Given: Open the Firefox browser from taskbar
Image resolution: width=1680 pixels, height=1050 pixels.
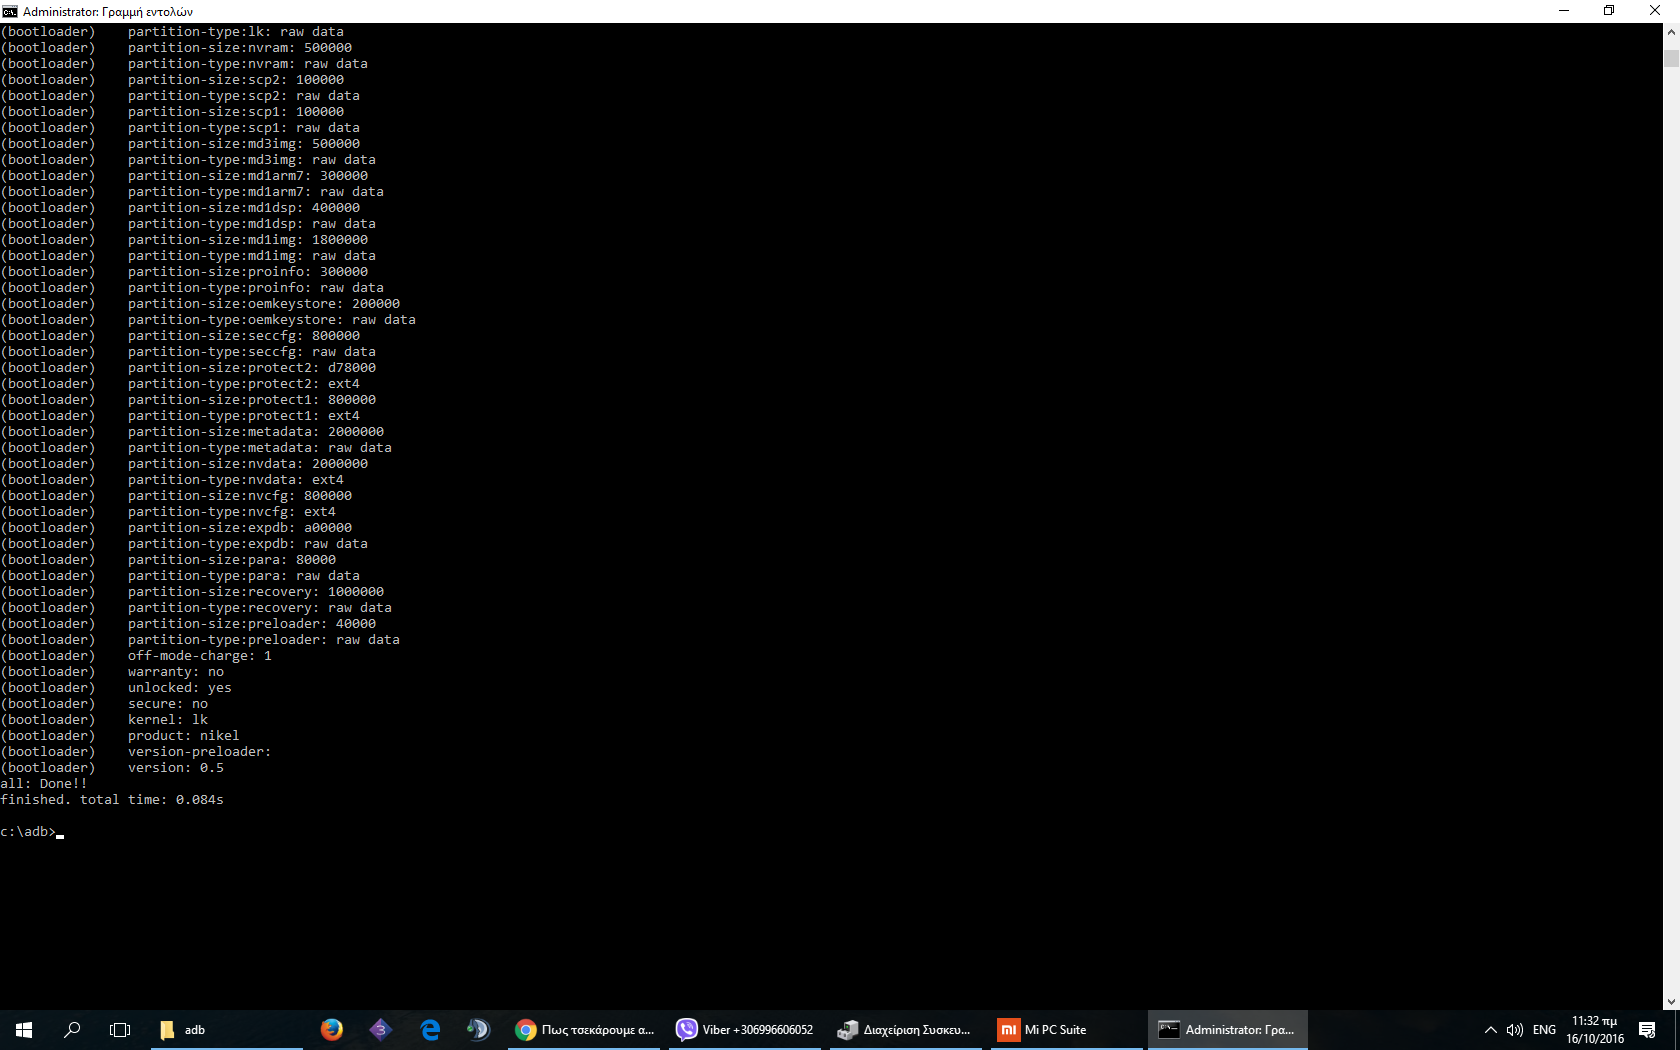Looking at the screenshot, I should point(332,1029).
